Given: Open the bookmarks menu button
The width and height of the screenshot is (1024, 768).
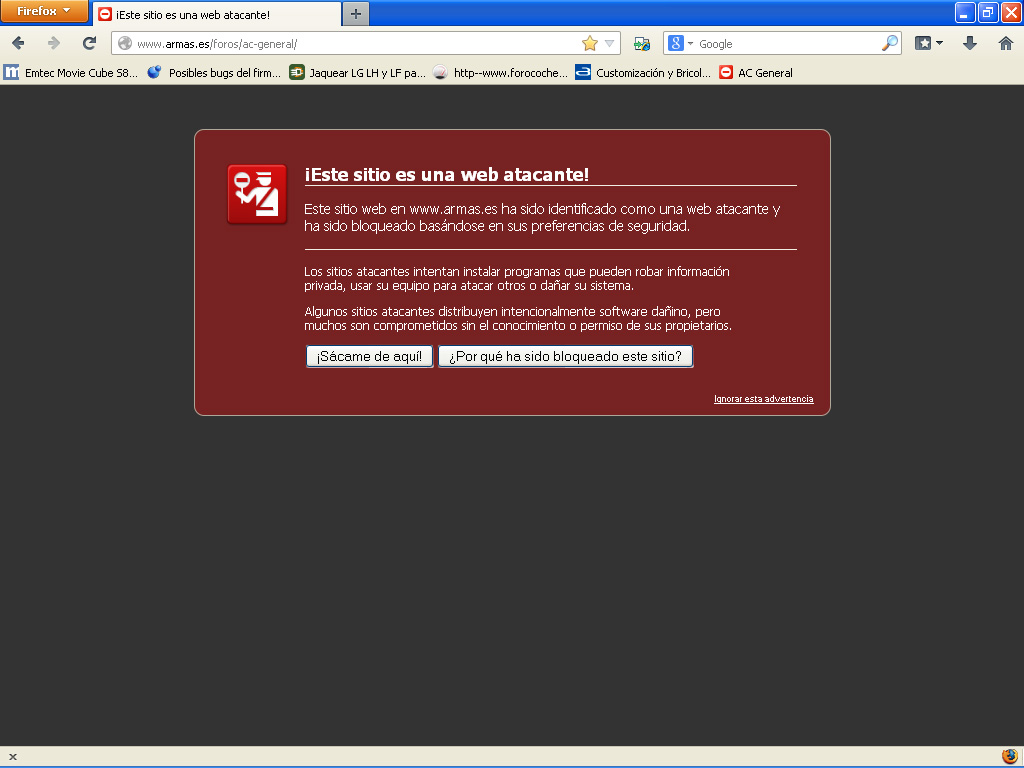Looking at the screenshot, I should pos(929,43).
